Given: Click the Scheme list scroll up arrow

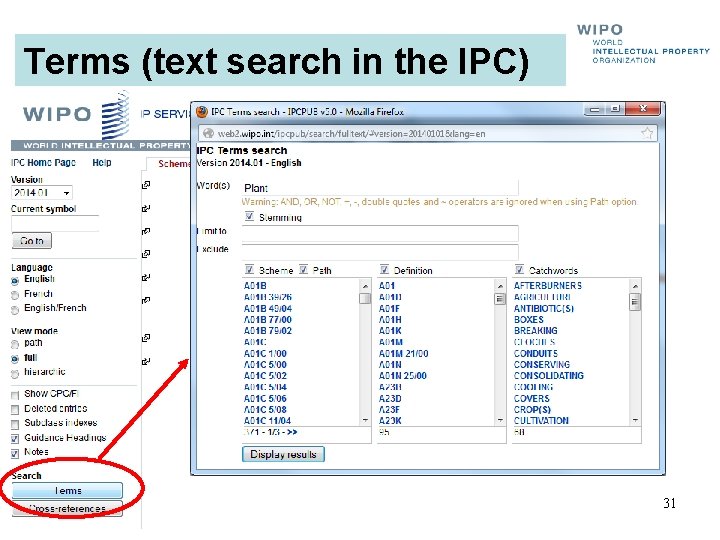Looking at the screenshot, I should click(x=365, y=286).
